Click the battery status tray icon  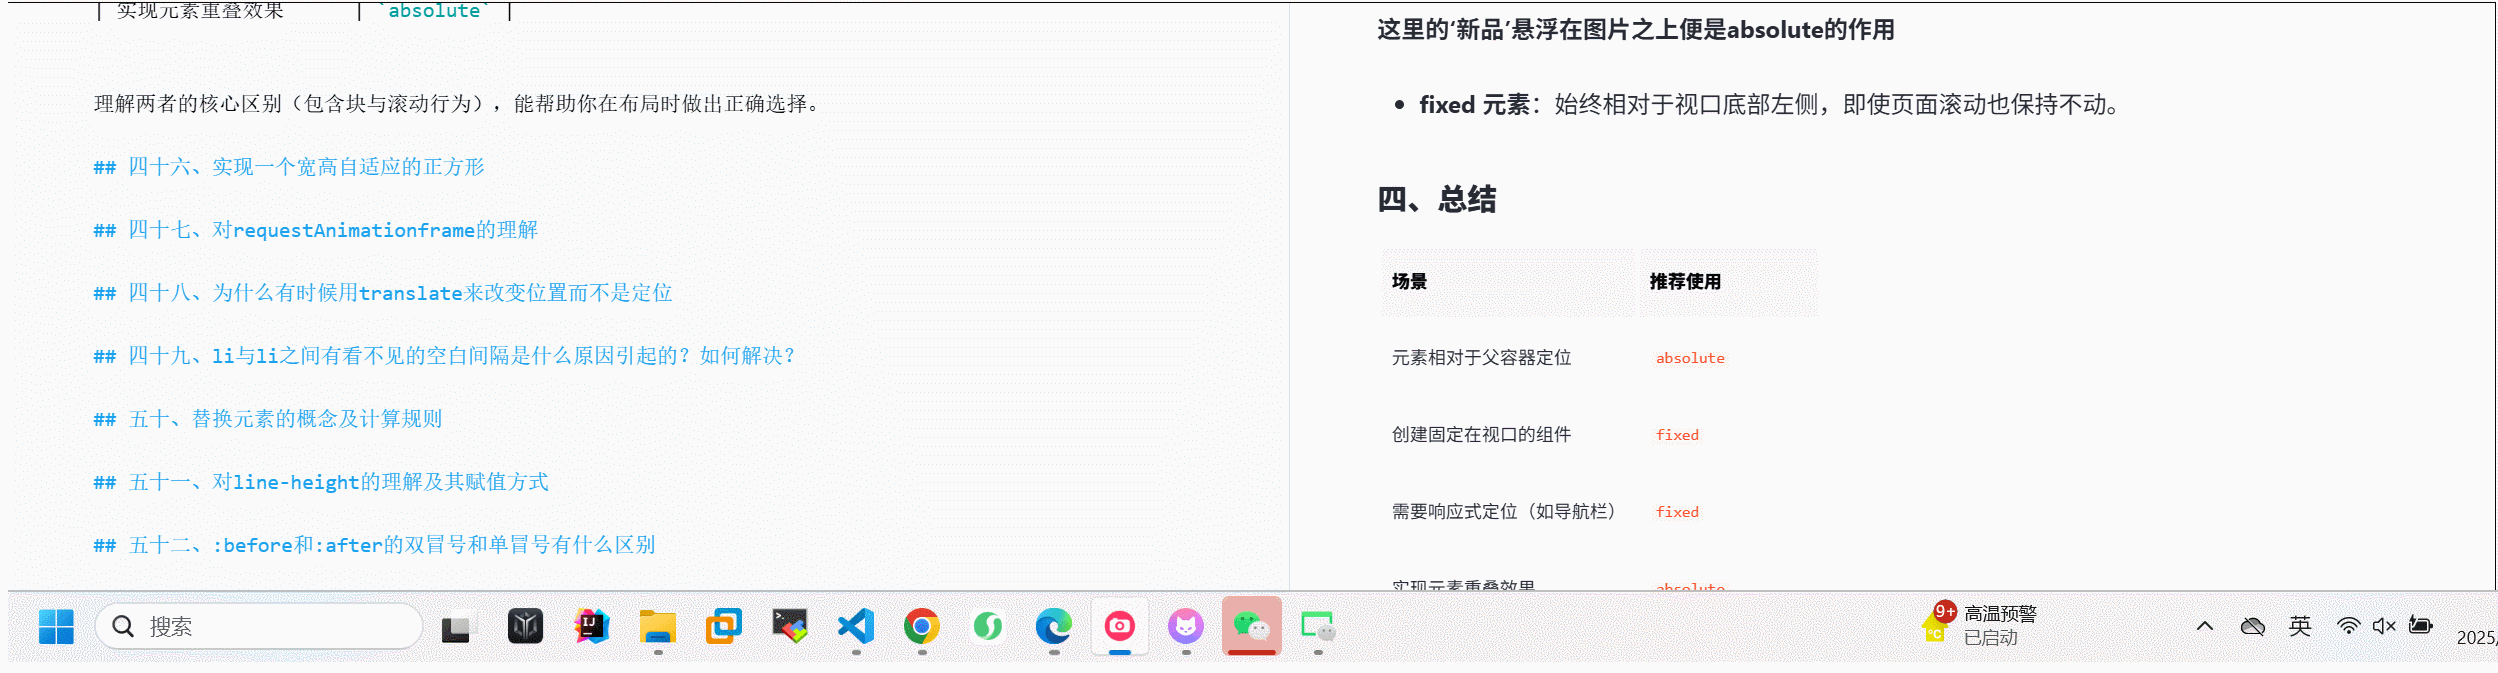[2421, 626]
